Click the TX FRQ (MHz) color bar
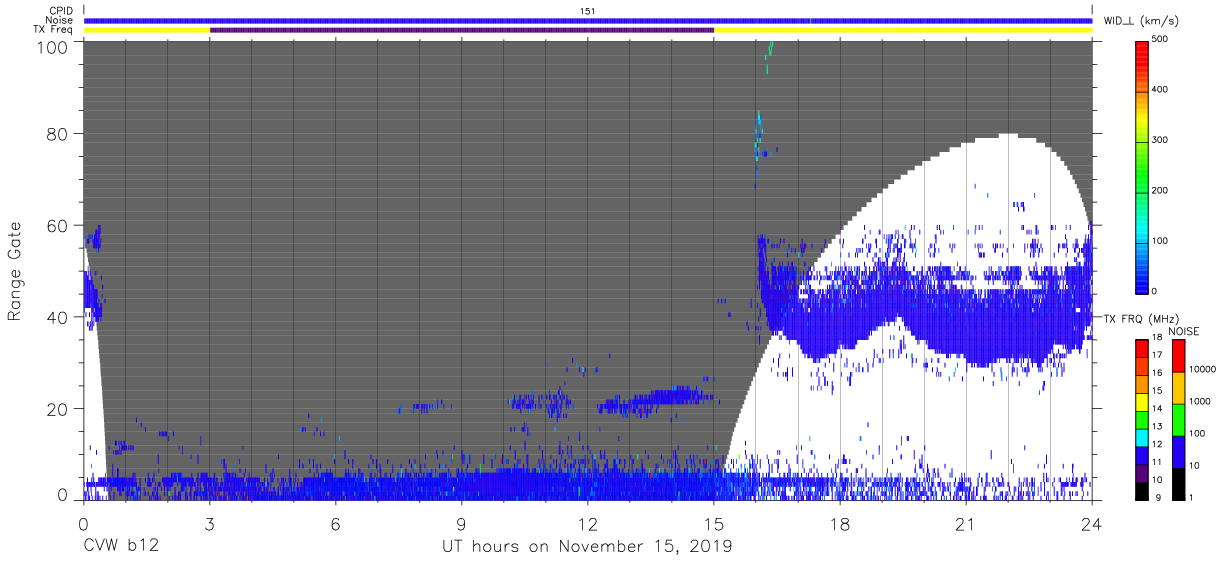Image resolution: width=1228 pixels, height=567 pixels. (x=1142, y=420)
